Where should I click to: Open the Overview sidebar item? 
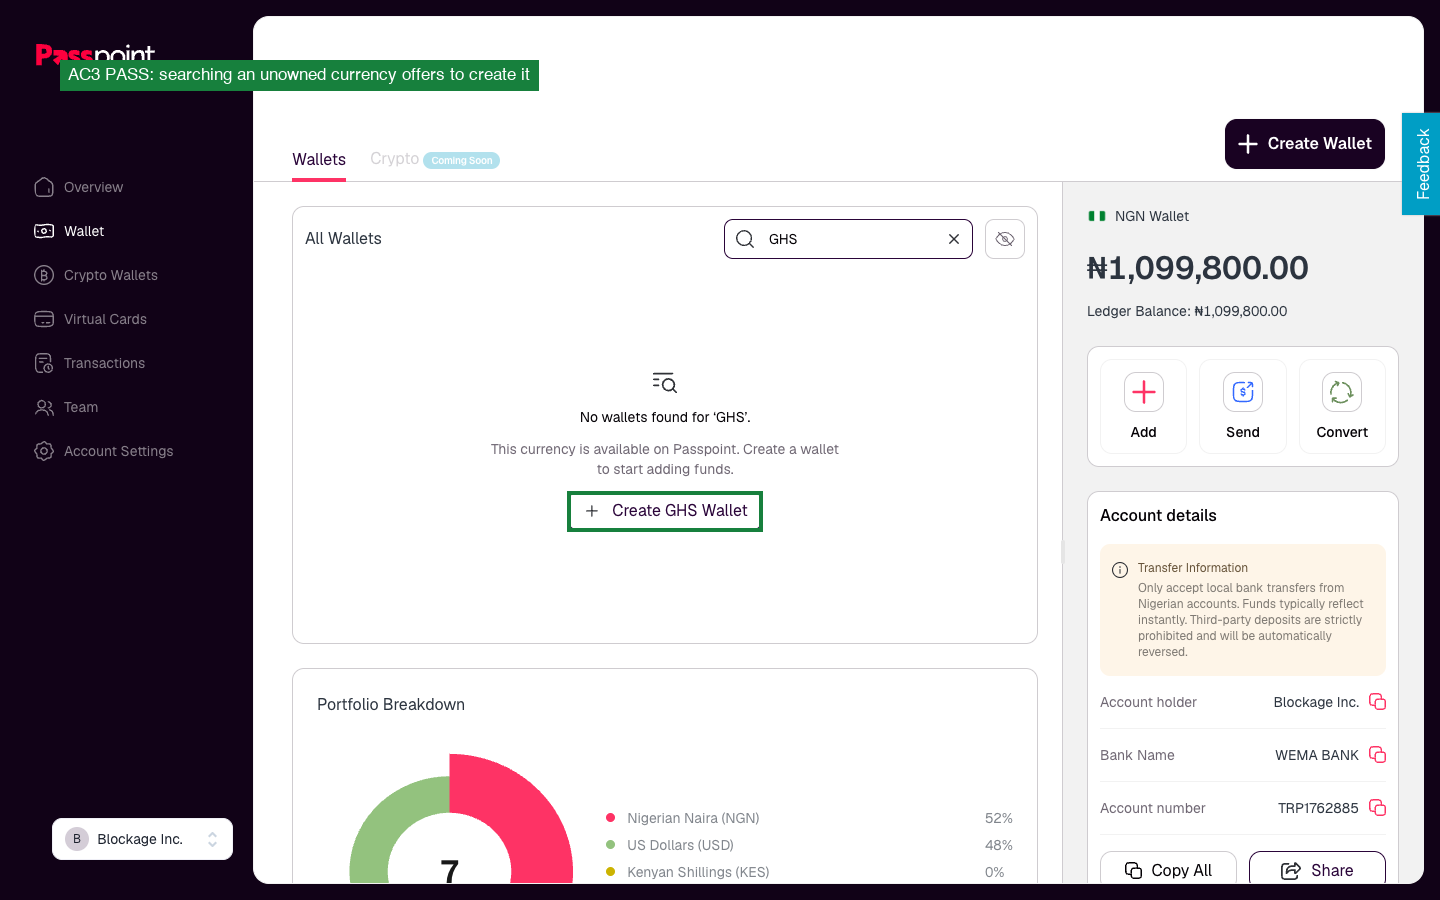pos(79,187)
